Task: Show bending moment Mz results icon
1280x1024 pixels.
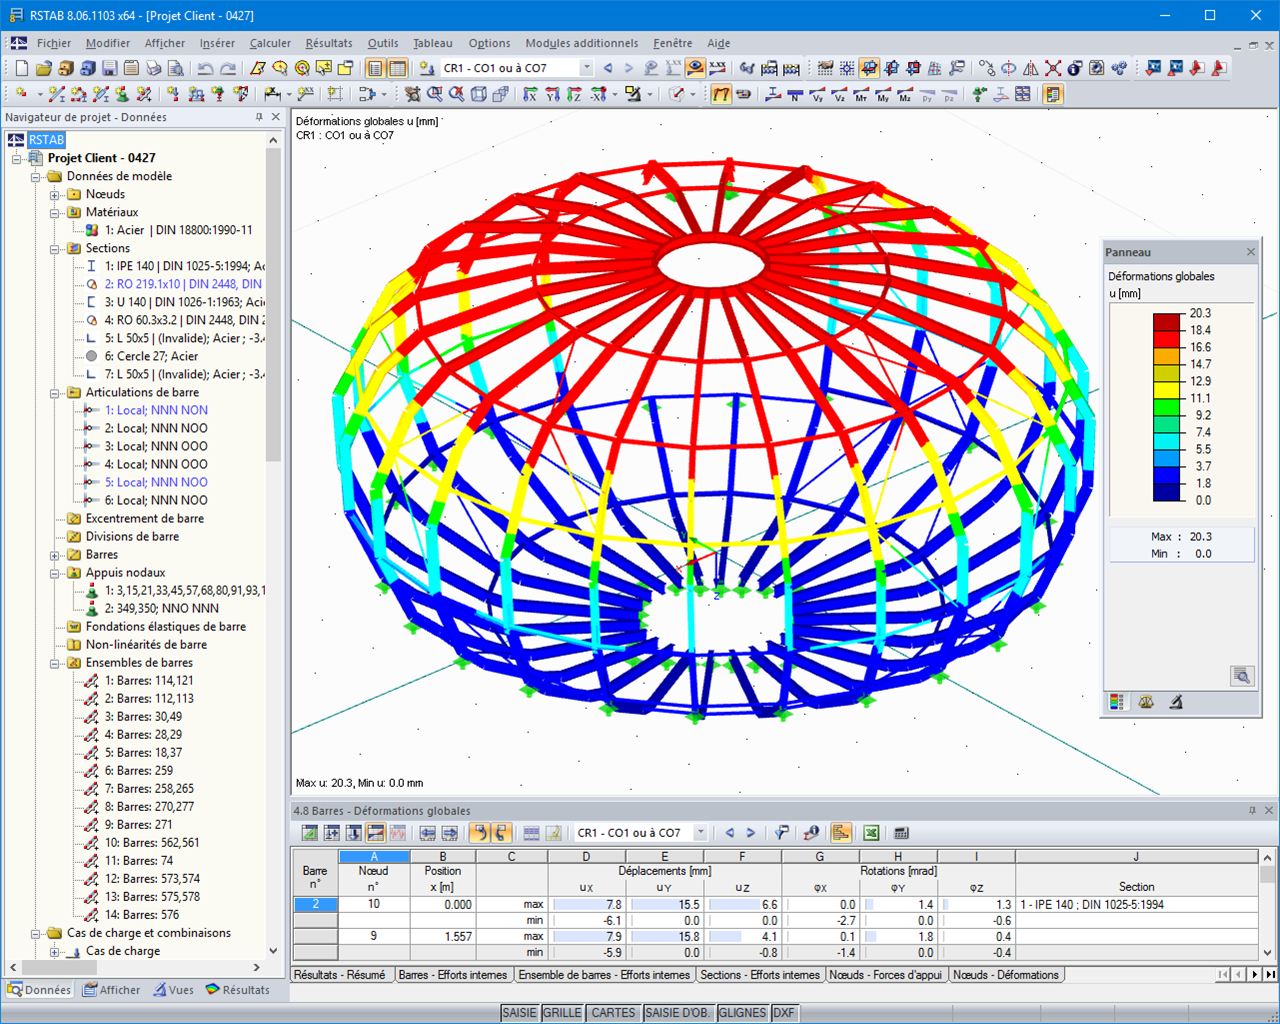Action: pos(905,94)
